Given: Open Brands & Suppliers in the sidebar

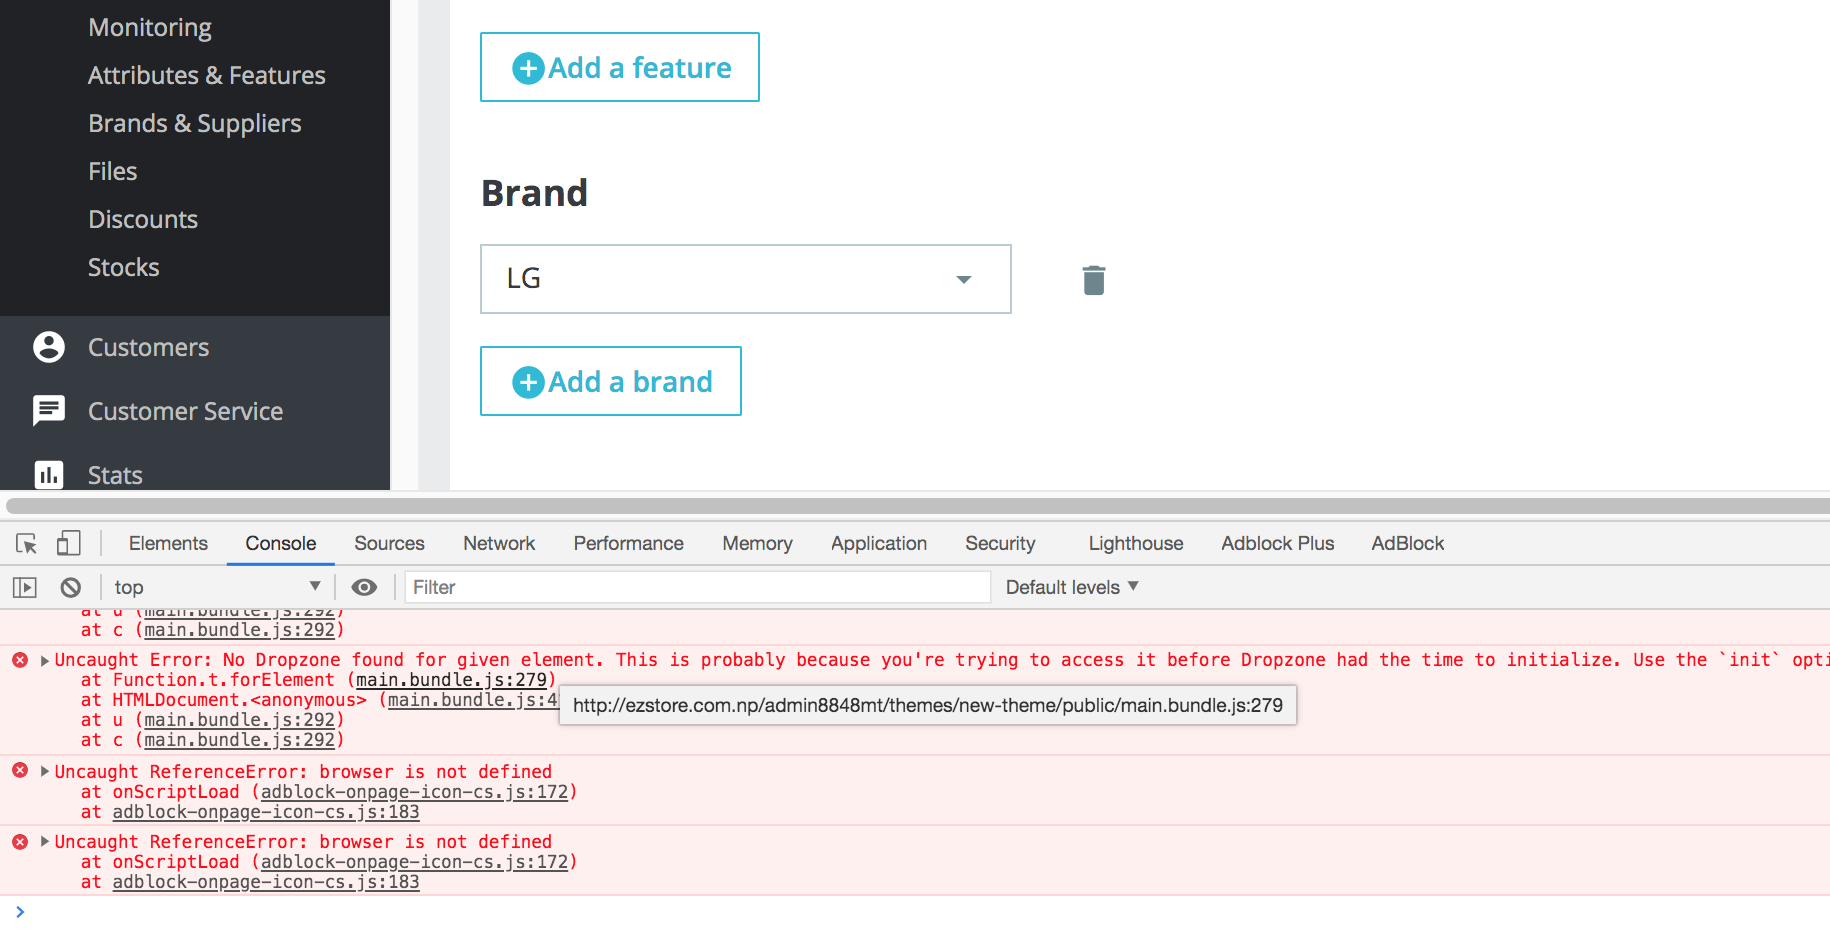Looking at the screenshot, I should click(x=195, y=123).
